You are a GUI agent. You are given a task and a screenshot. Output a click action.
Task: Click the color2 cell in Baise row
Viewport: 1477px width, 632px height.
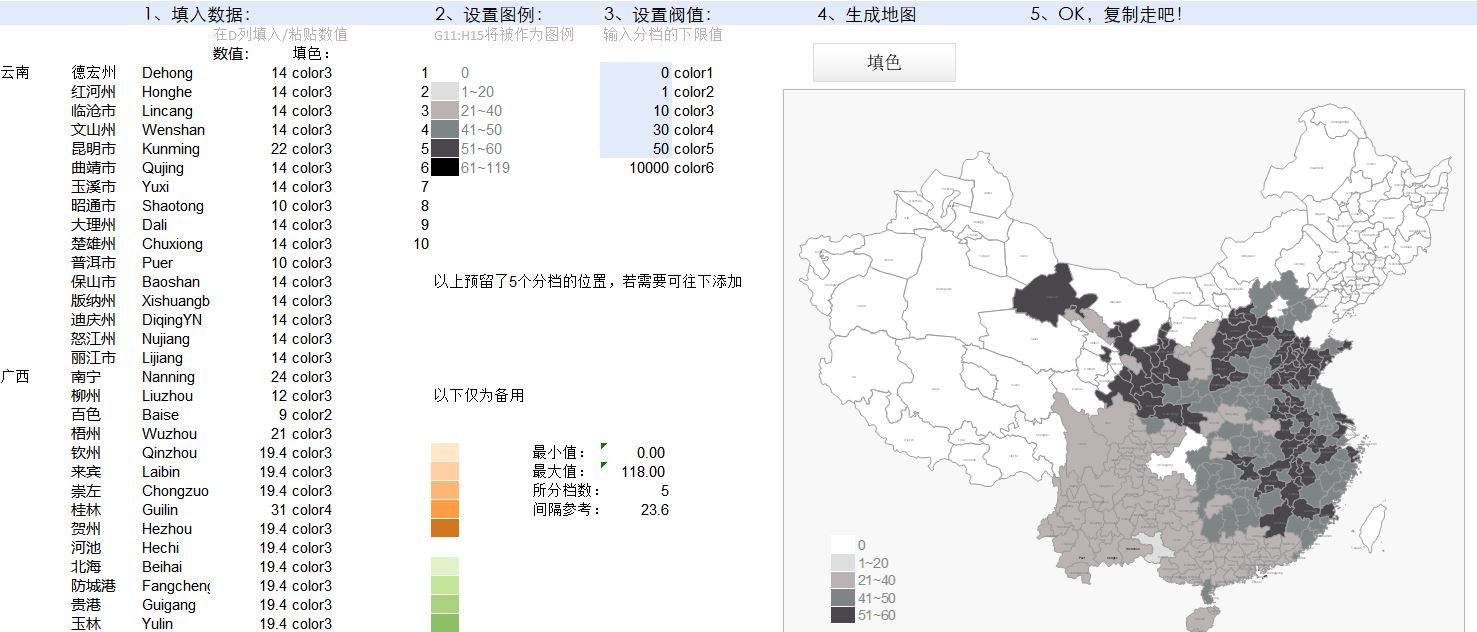point(312,415)
